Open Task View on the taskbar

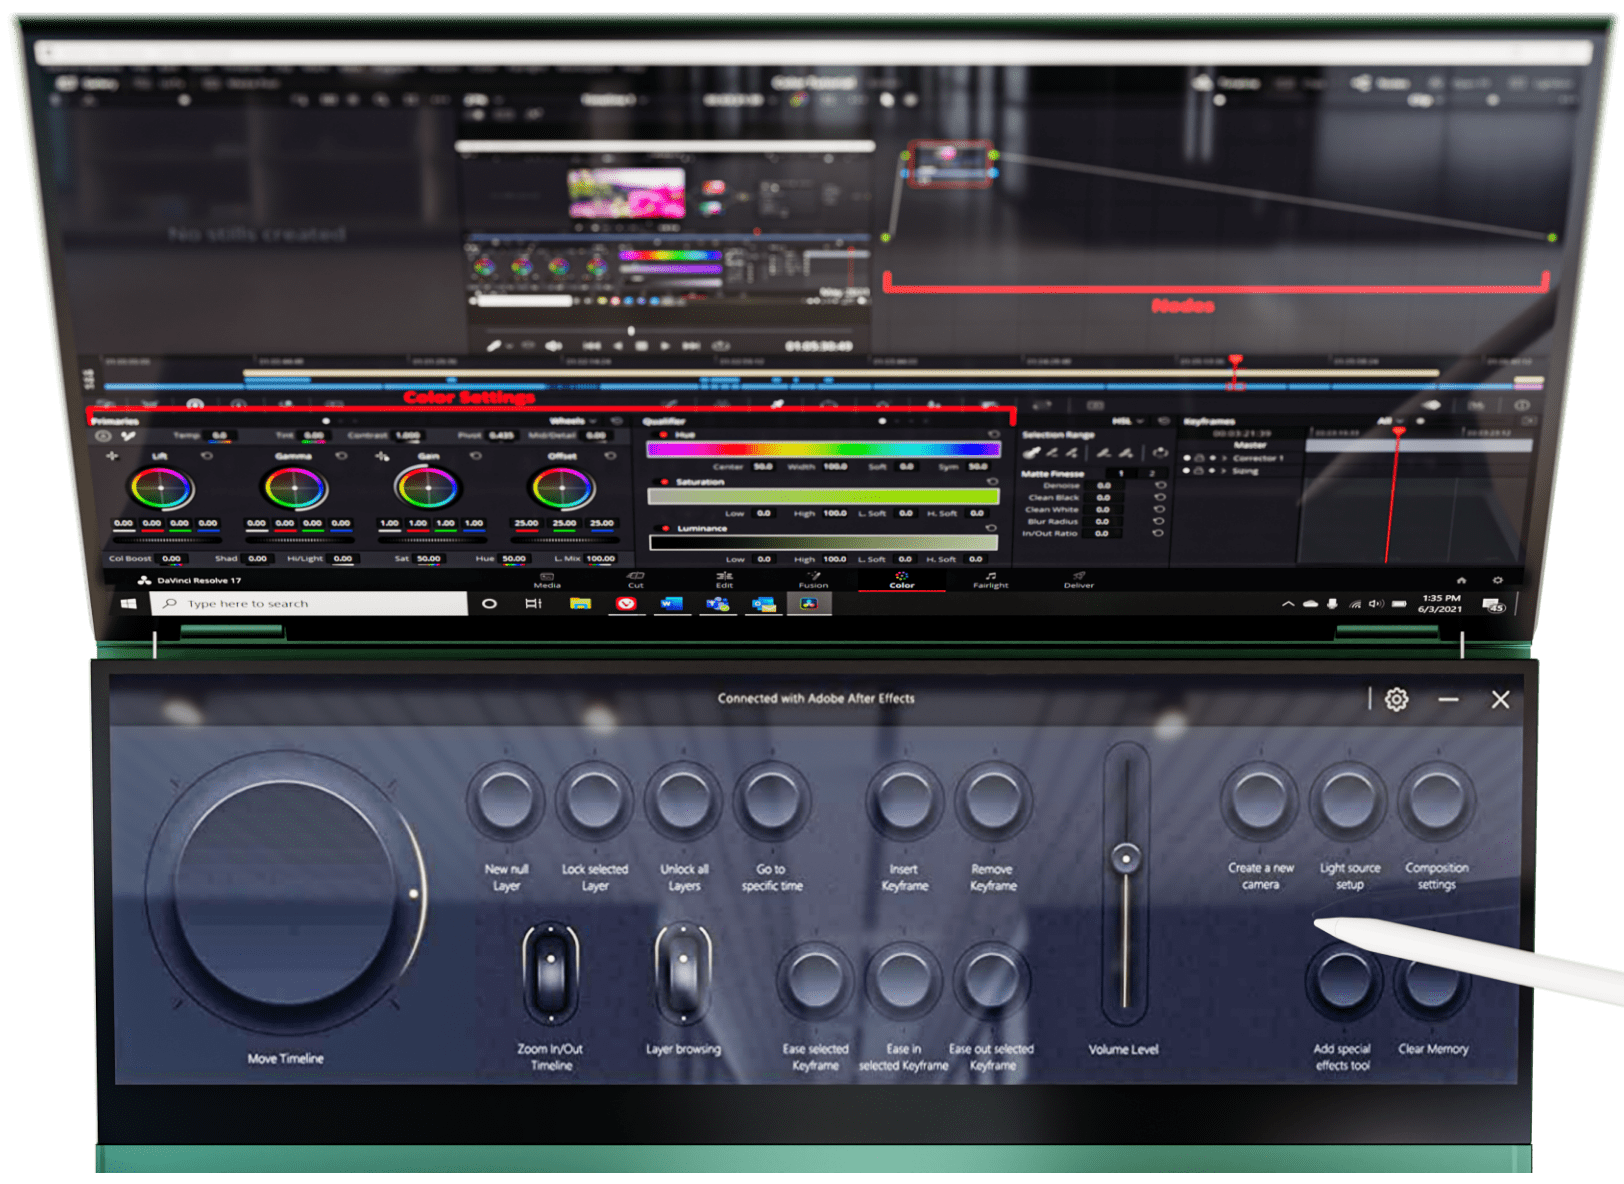tap(534, 604)
